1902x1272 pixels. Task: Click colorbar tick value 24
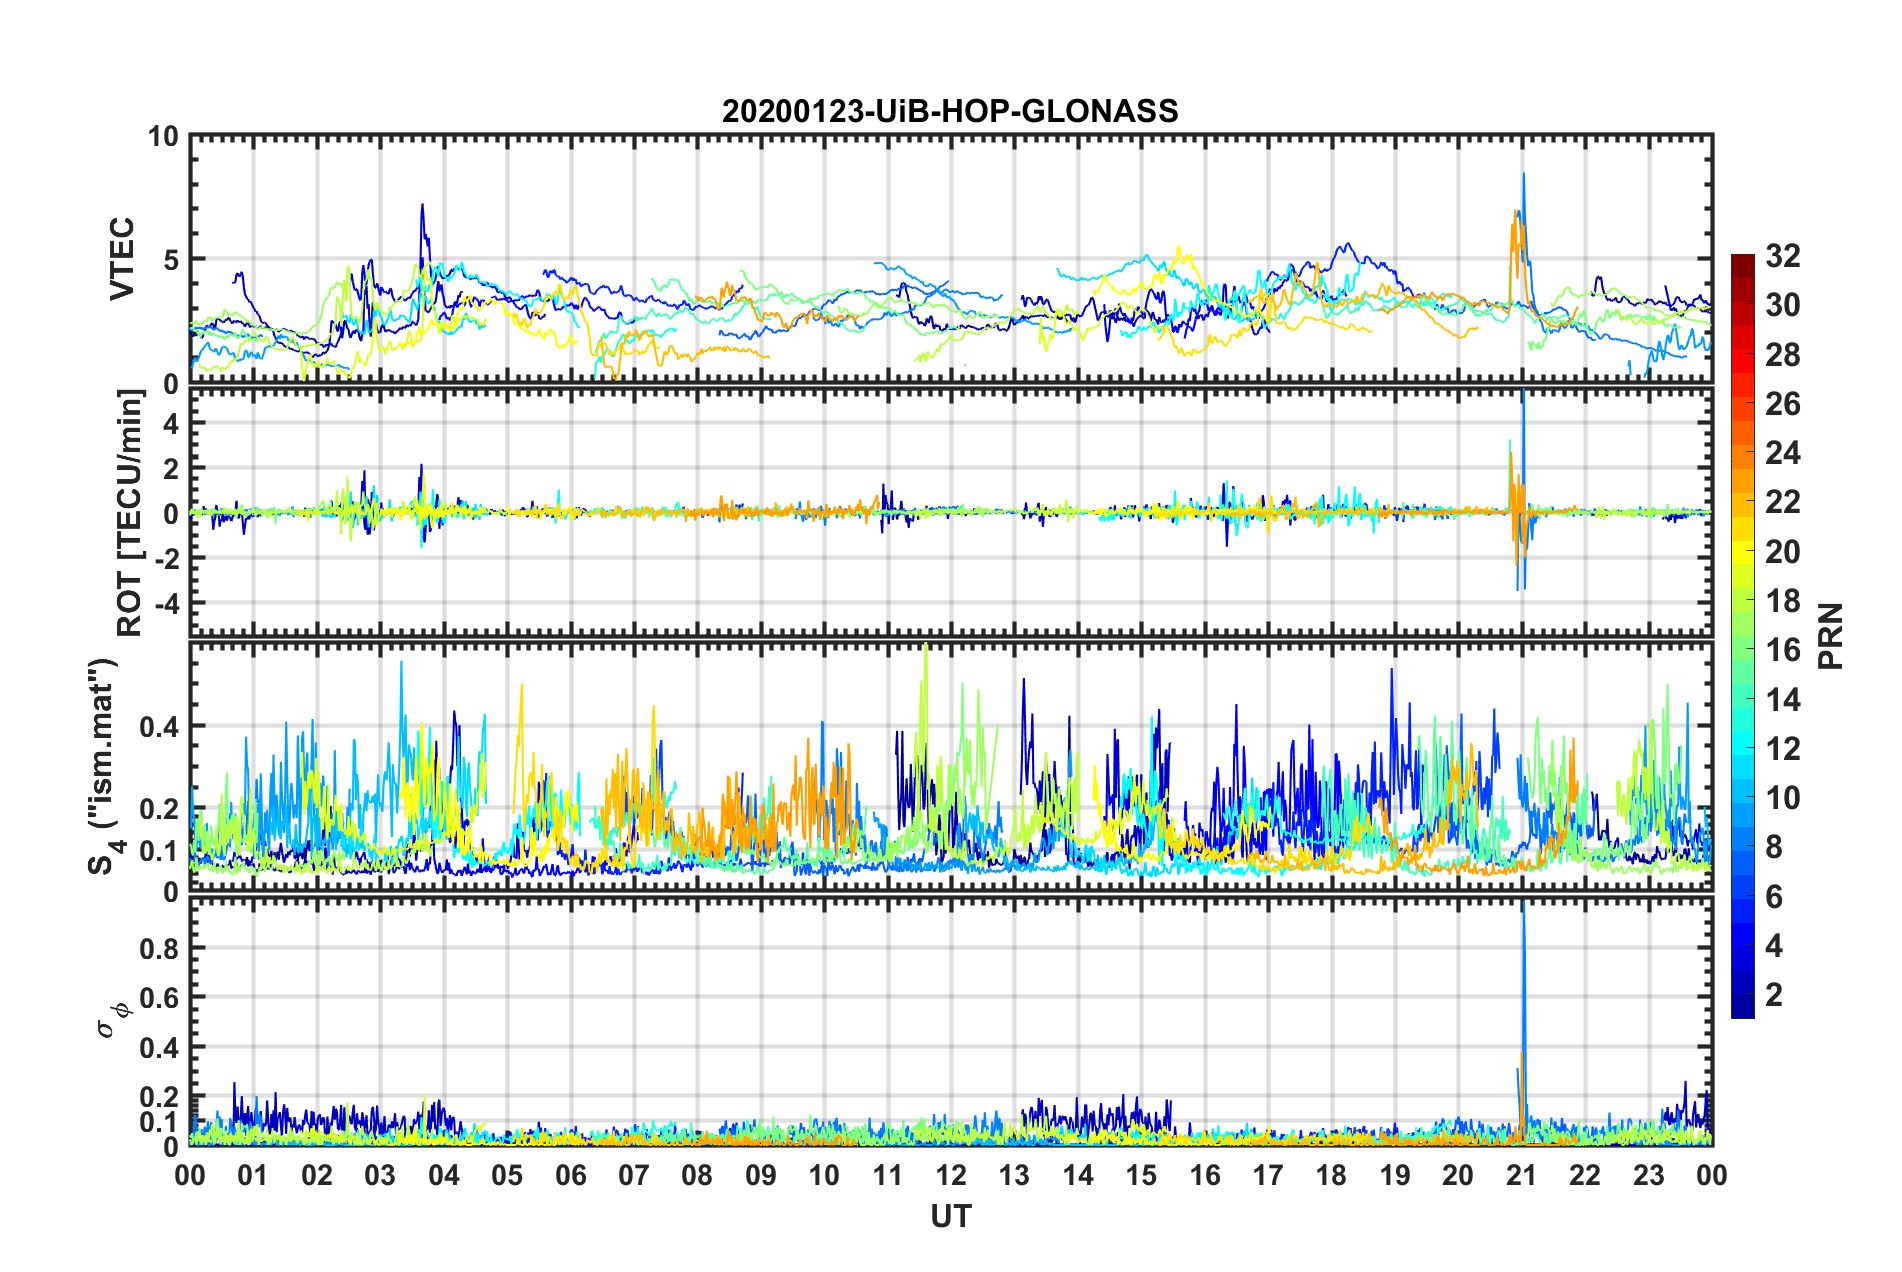(x=1782, y=453)
